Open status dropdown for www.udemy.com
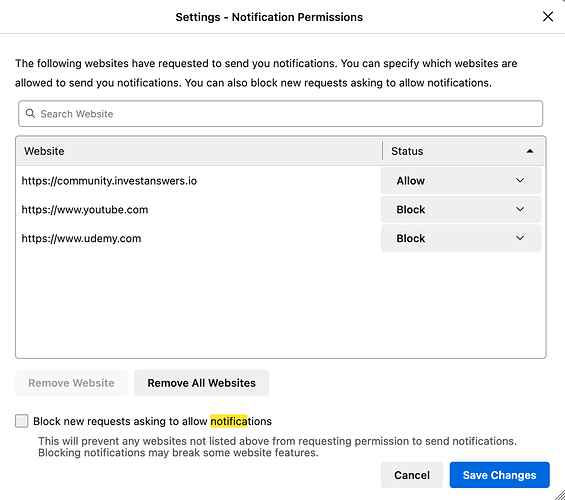The height and width of the screenshot is (500, 565). pos(461,238)
